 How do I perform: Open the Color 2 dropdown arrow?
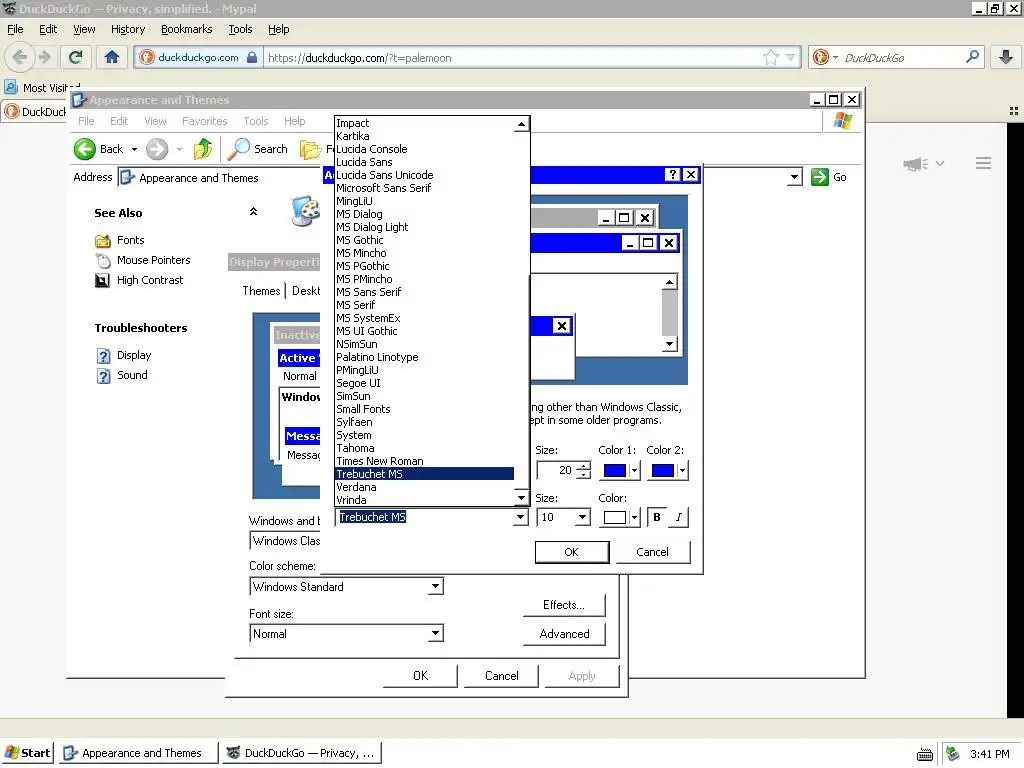682,471
